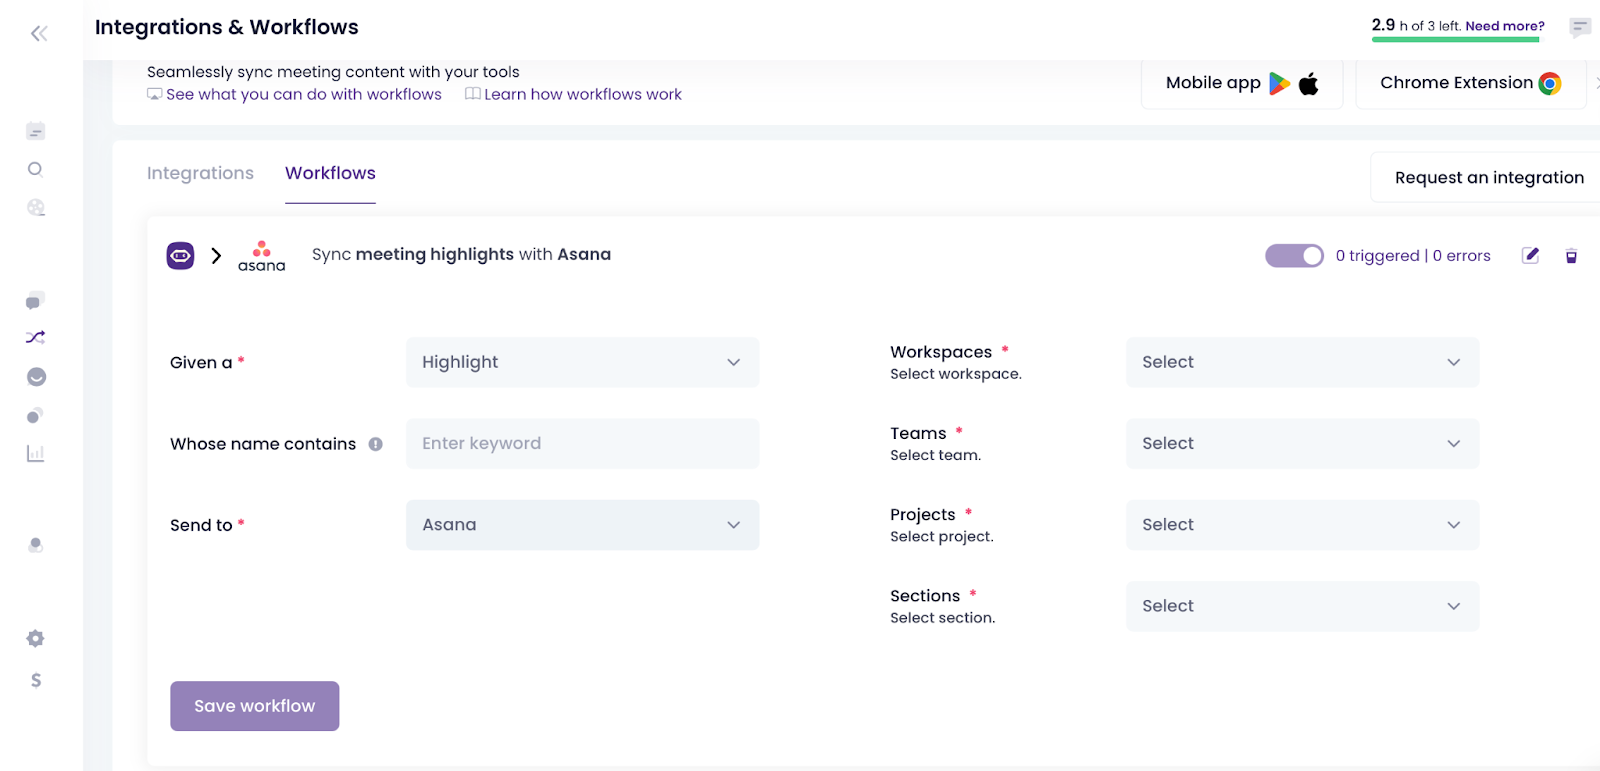Click the Save workflow button
Screen dimensions: 1600x771
(254, 706)
